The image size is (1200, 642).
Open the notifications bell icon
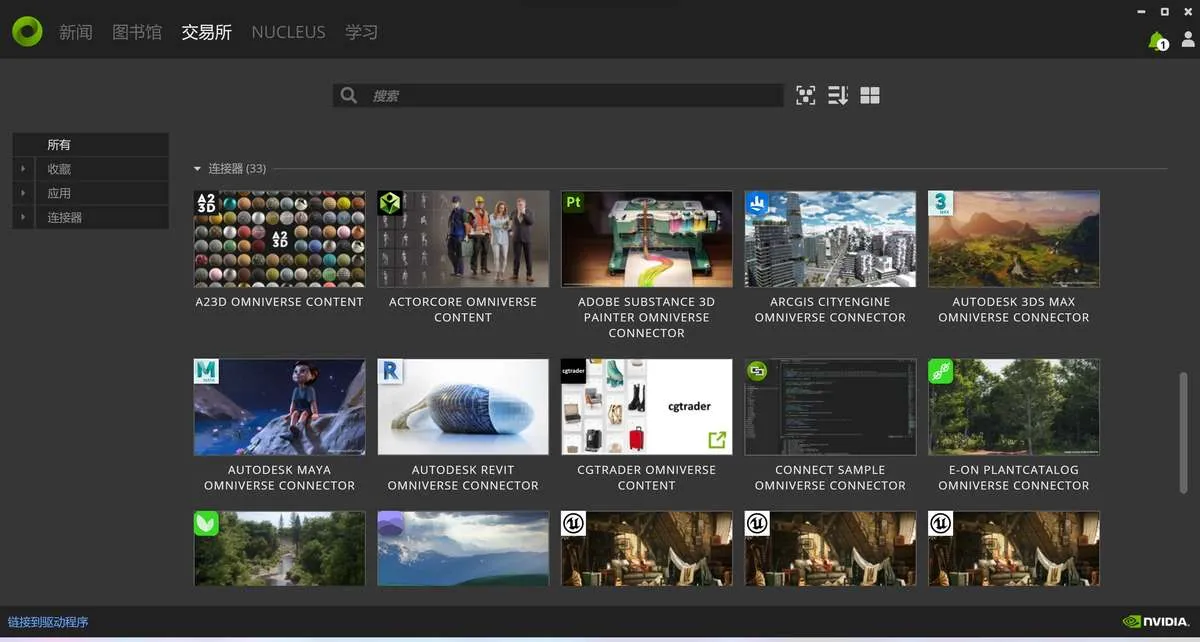click(1157, 40)
